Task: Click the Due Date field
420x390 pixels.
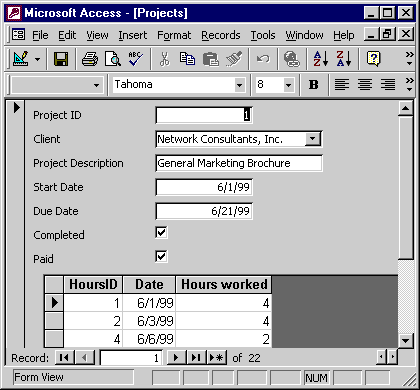Action: [x=204, y=211]
